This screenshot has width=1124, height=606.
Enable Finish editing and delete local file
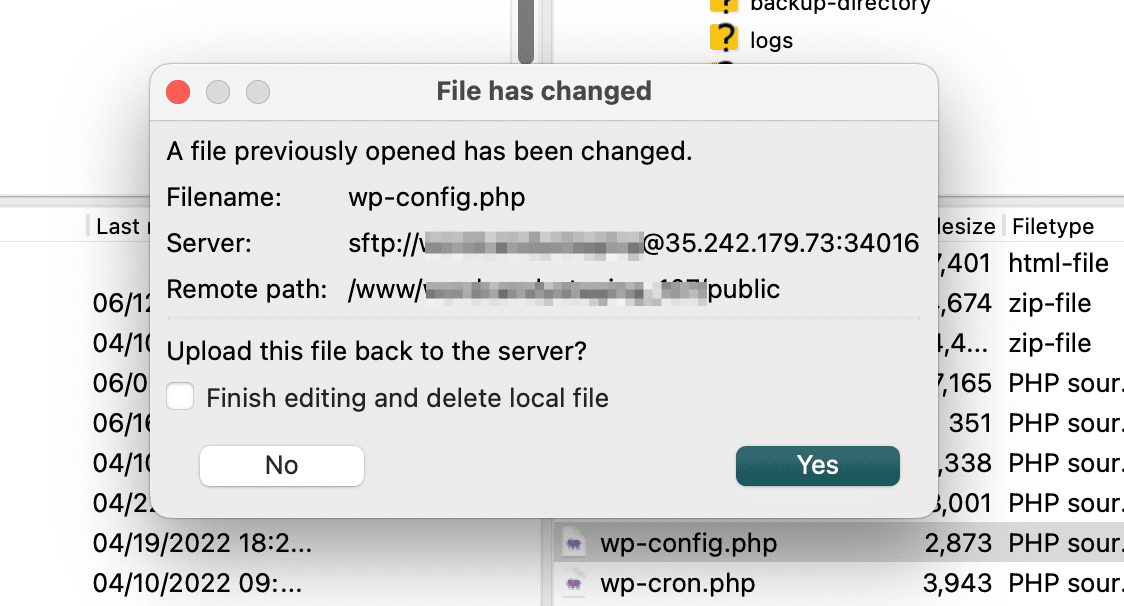[x=181, y=398]
